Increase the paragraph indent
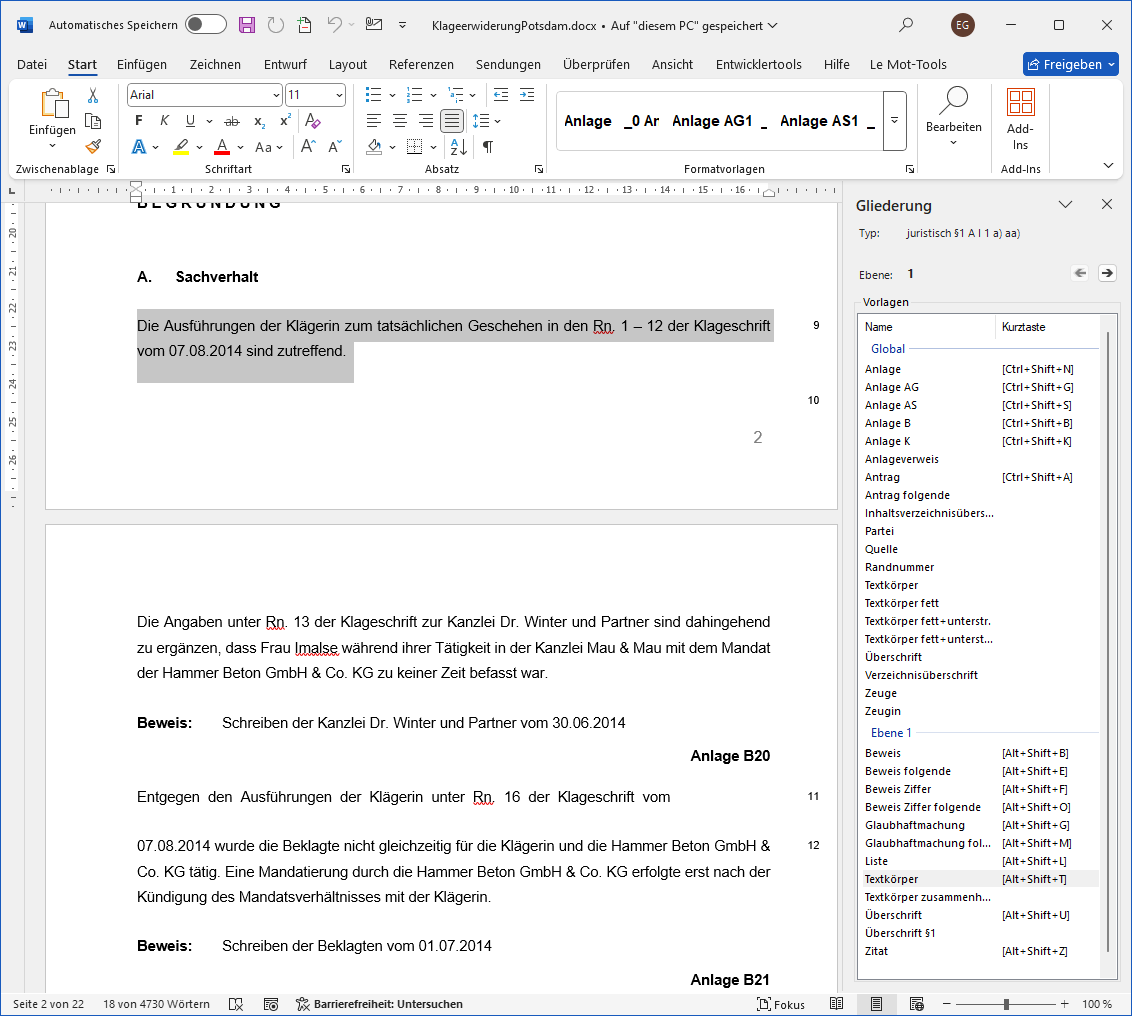The image size is (1132, 1016). coord(527,95)
